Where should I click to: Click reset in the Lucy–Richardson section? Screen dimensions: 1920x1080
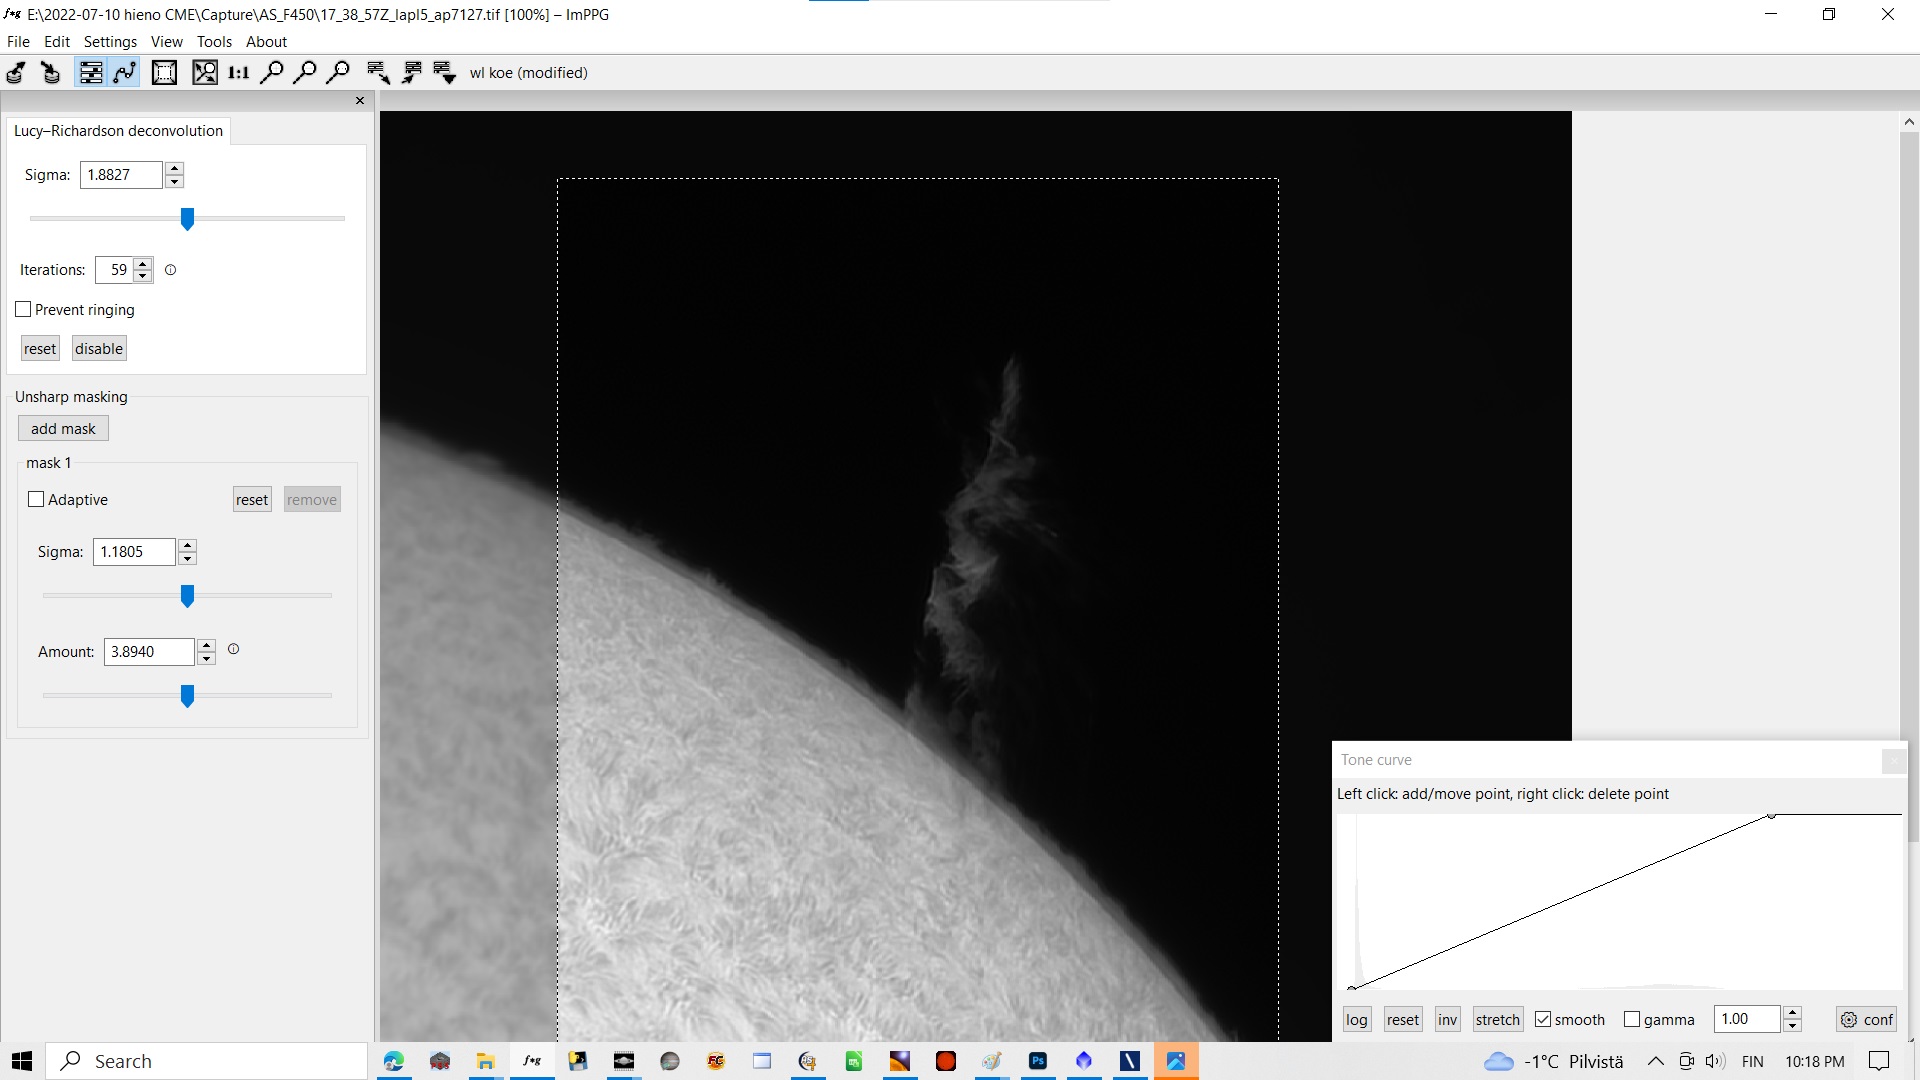tap(40, 348)
